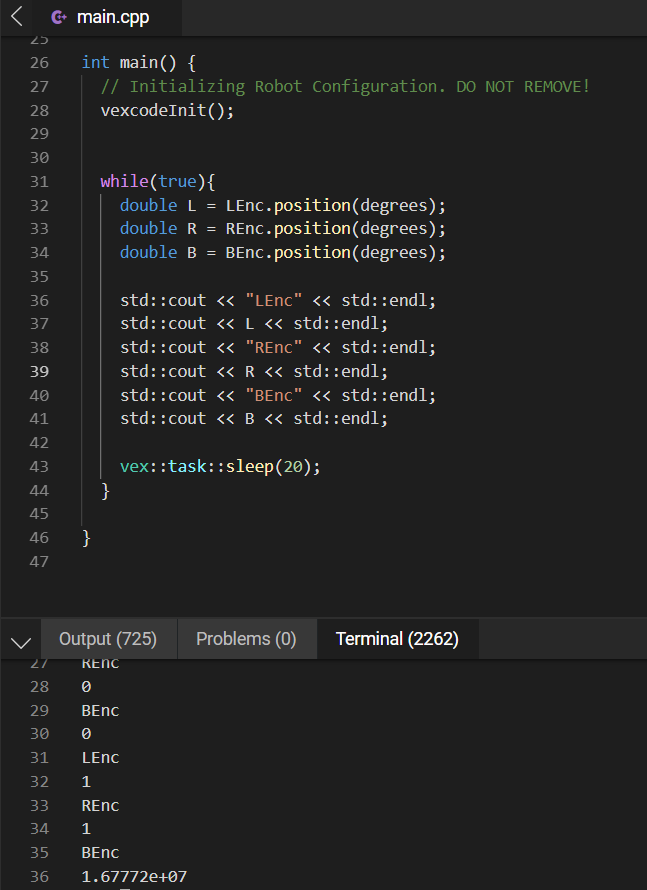The height and width of the screenshot is (890, 647).
Task: Click line number 47 in the gutter
Action: [39, 562]
